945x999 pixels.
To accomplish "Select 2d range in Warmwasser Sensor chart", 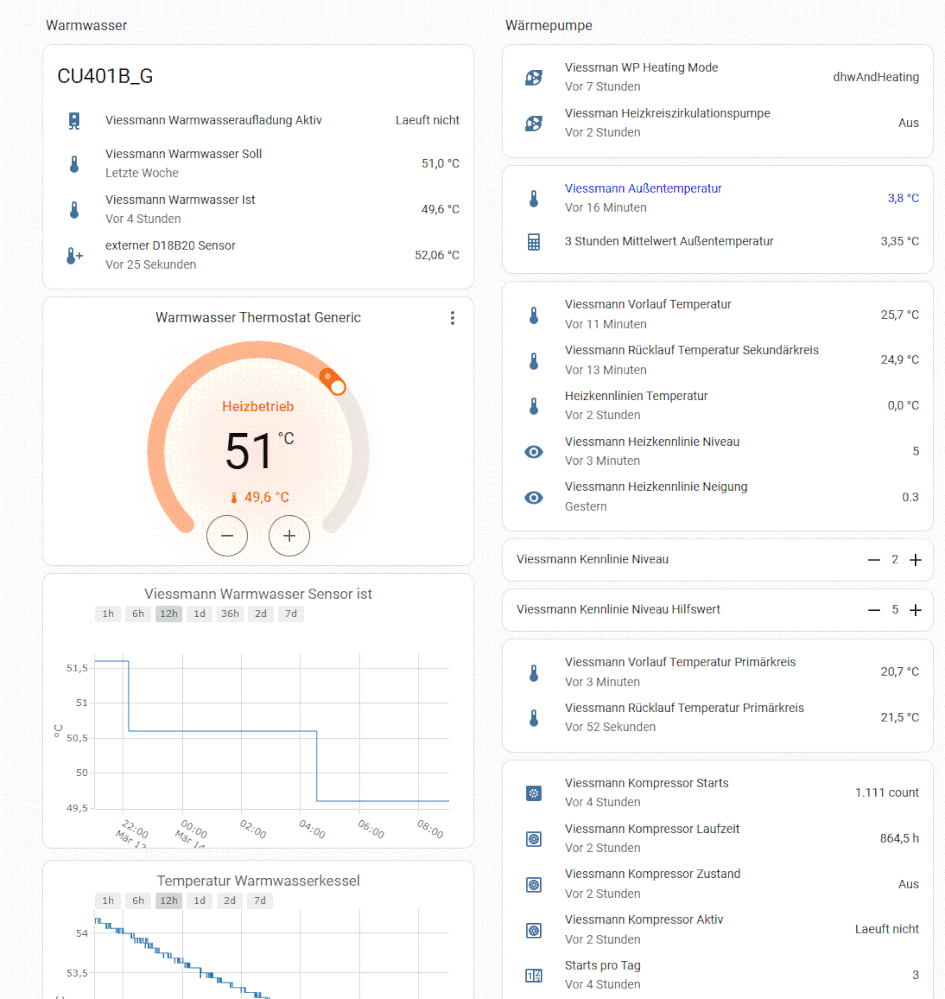I will pyautogui.click(x=261, y=614).
